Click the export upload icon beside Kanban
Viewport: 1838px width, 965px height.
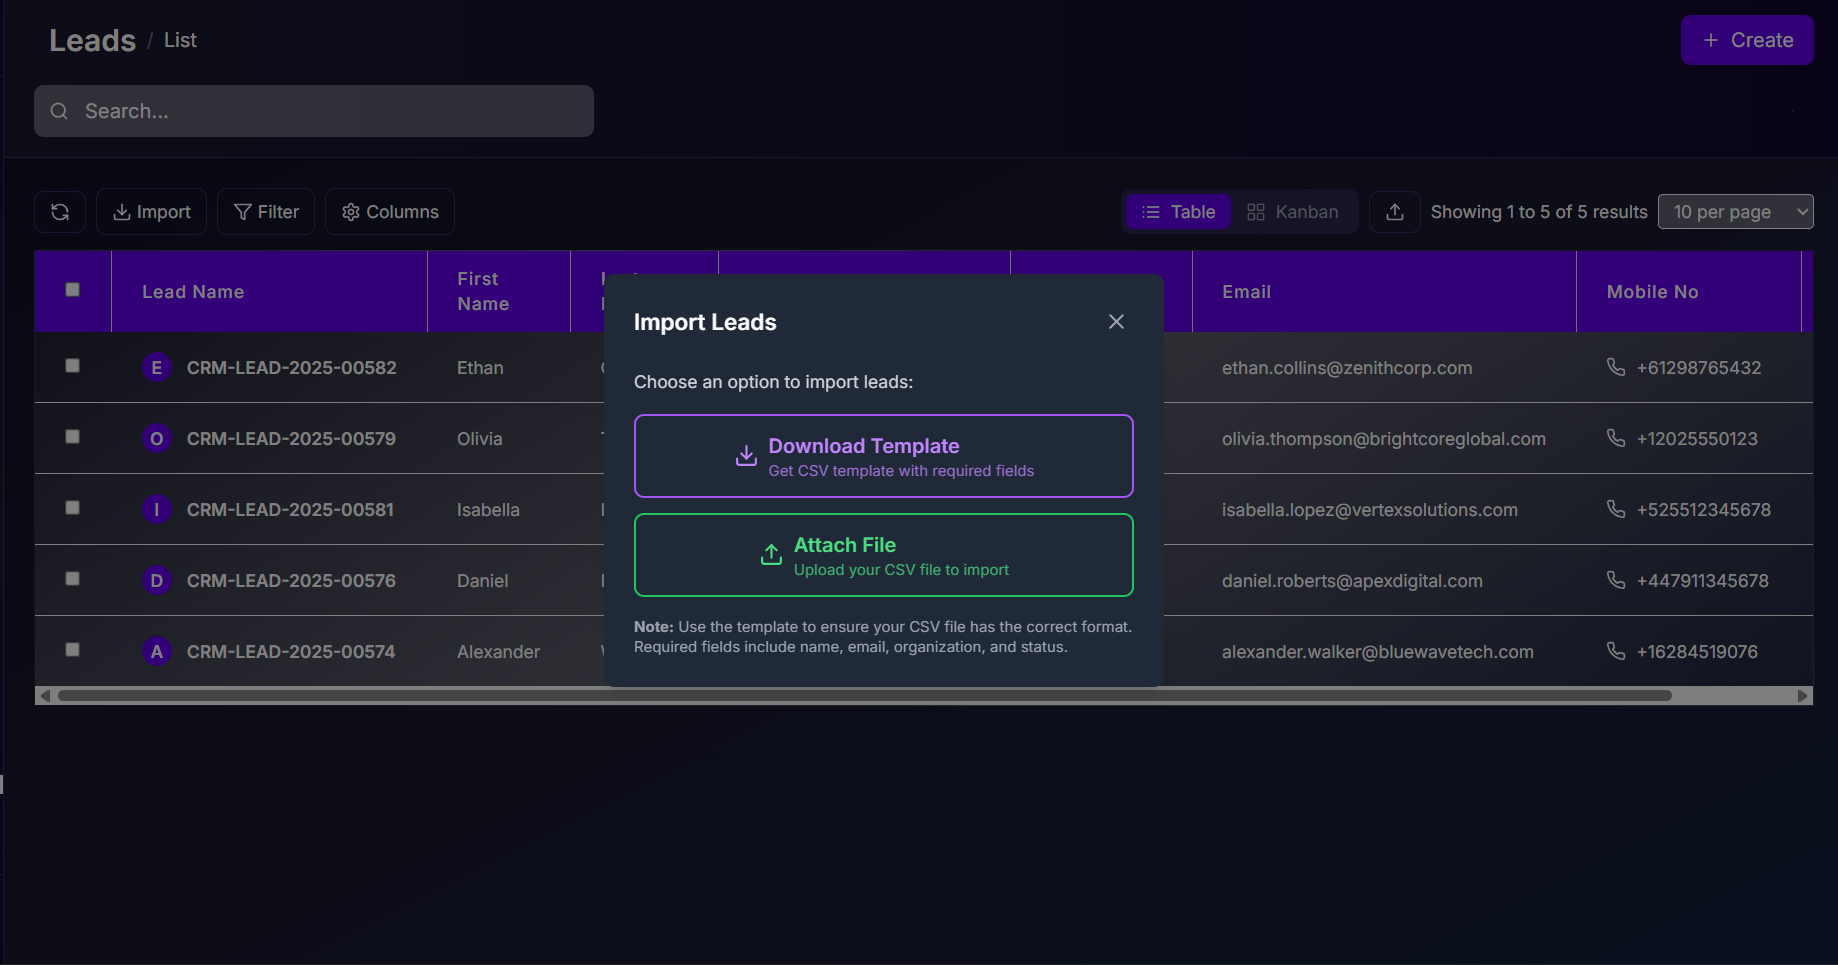(1395, 212)
